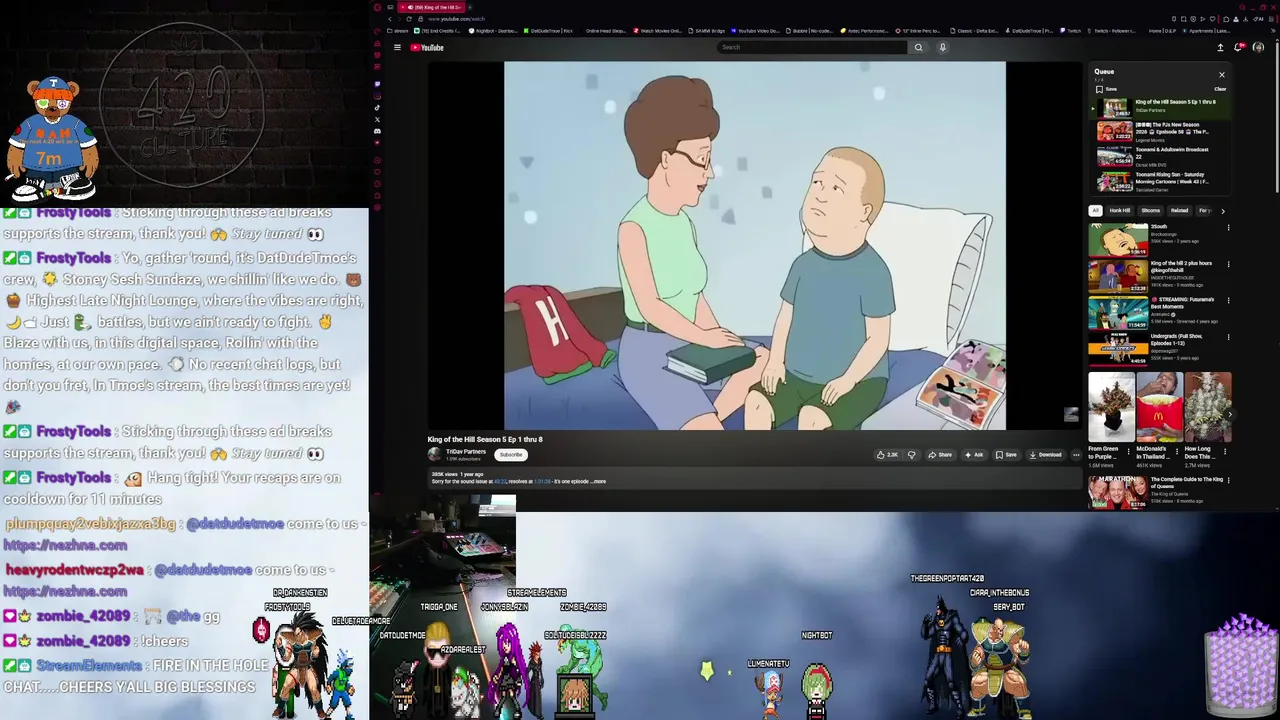Viewport: 1280px width, 720px height.
Task: Go to the YouTube home logo
Action: tap(427, 47)
